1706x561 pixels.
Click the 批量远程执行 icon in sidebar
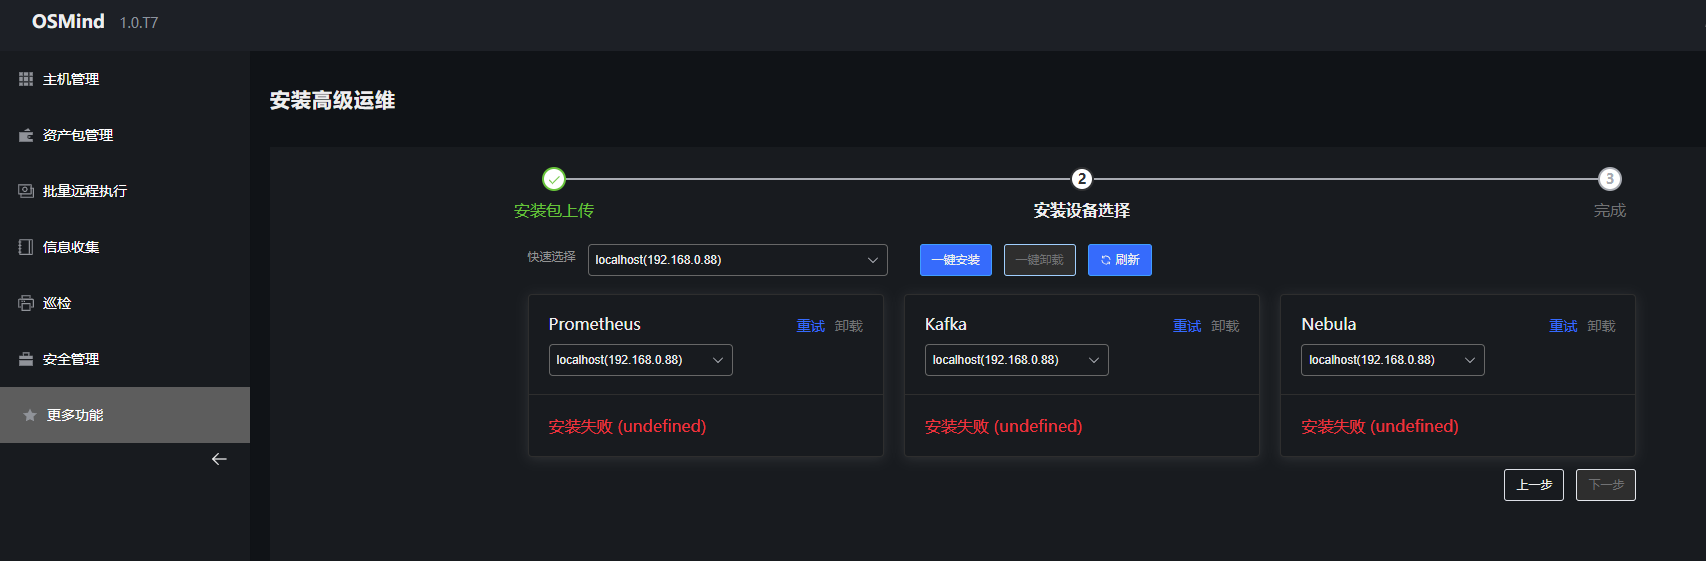pos(26,191)
